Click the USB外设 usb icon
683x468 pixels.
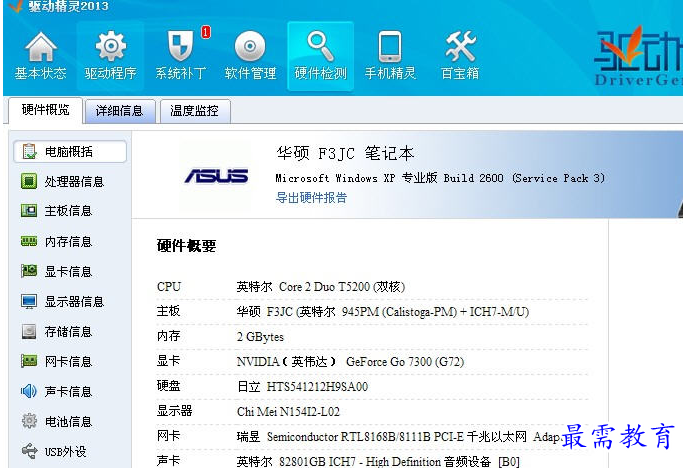[29, 451]
